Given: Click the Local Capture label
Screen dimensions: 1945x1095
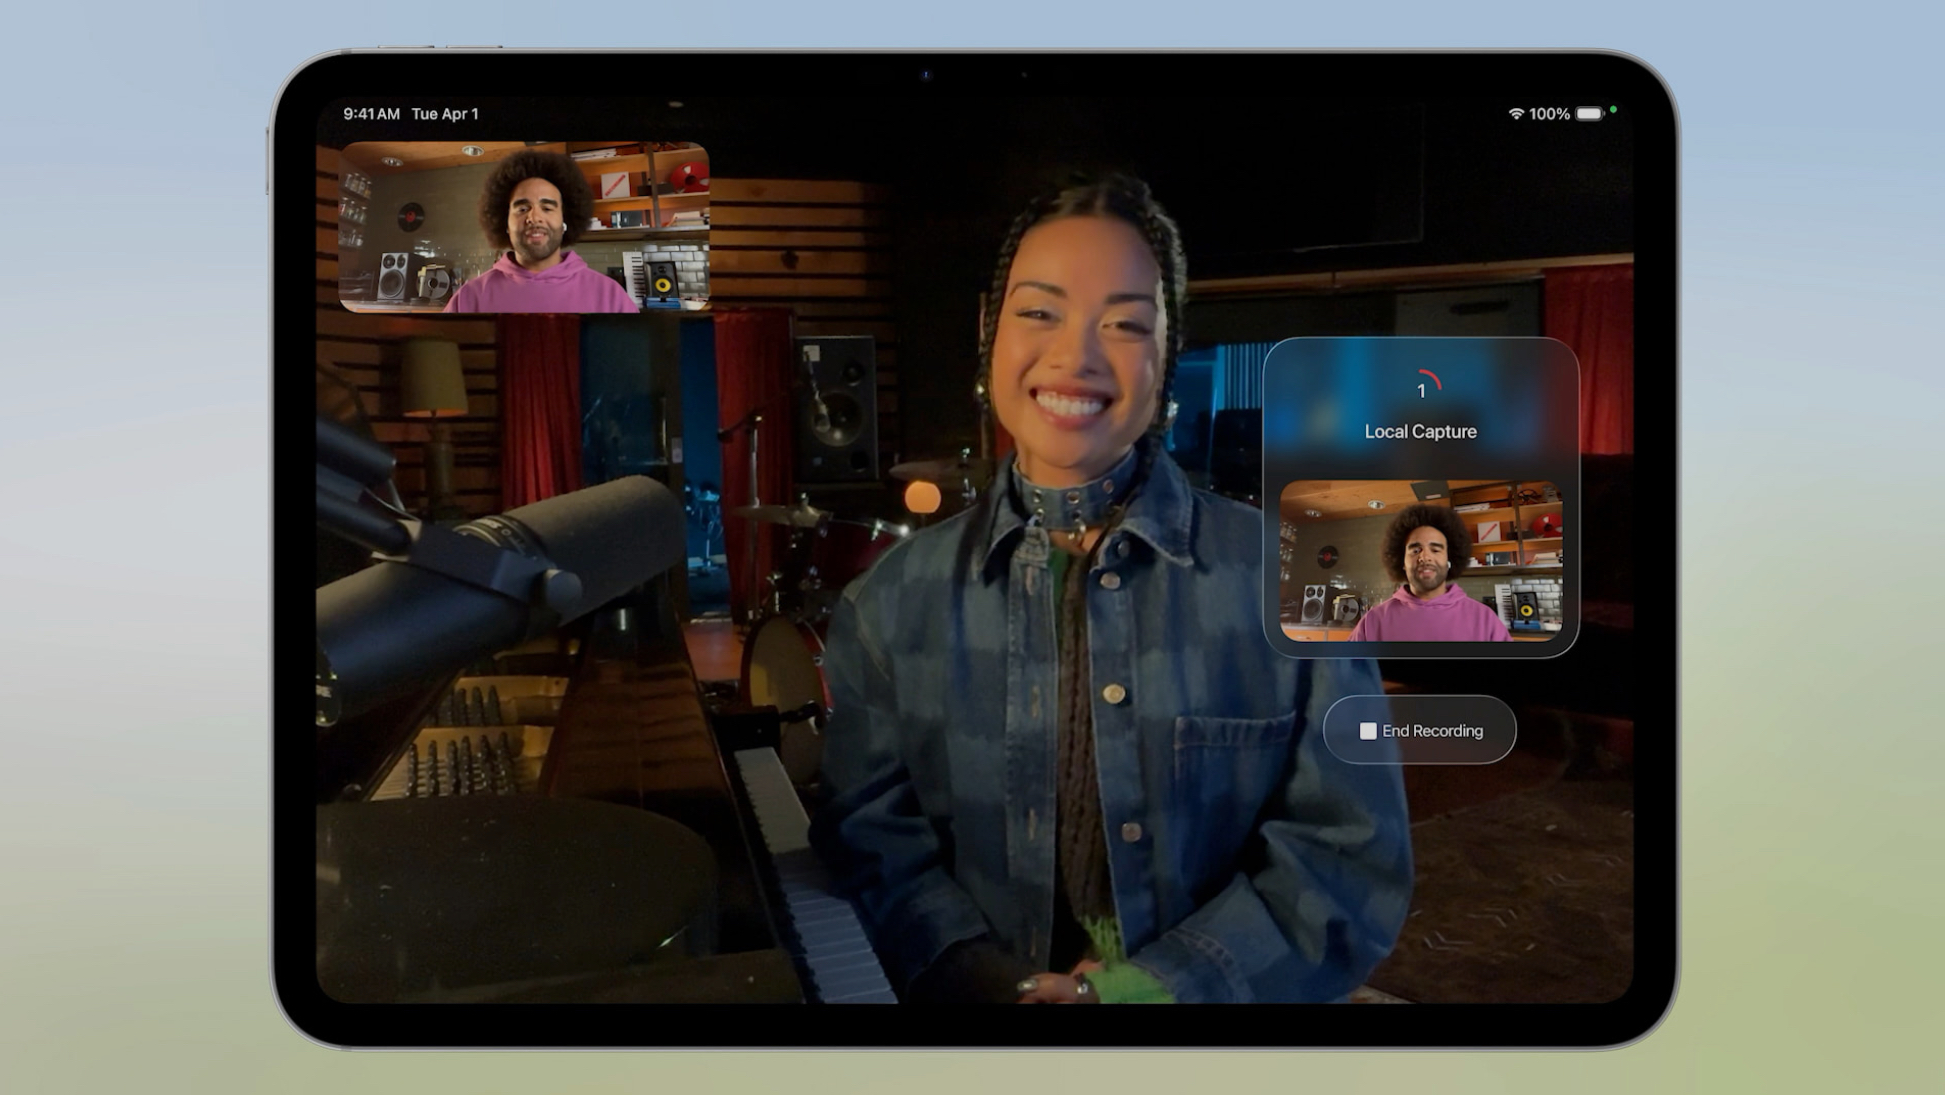Looking at the screenshot, I should pyautogui.click(x=1420, y=431).
